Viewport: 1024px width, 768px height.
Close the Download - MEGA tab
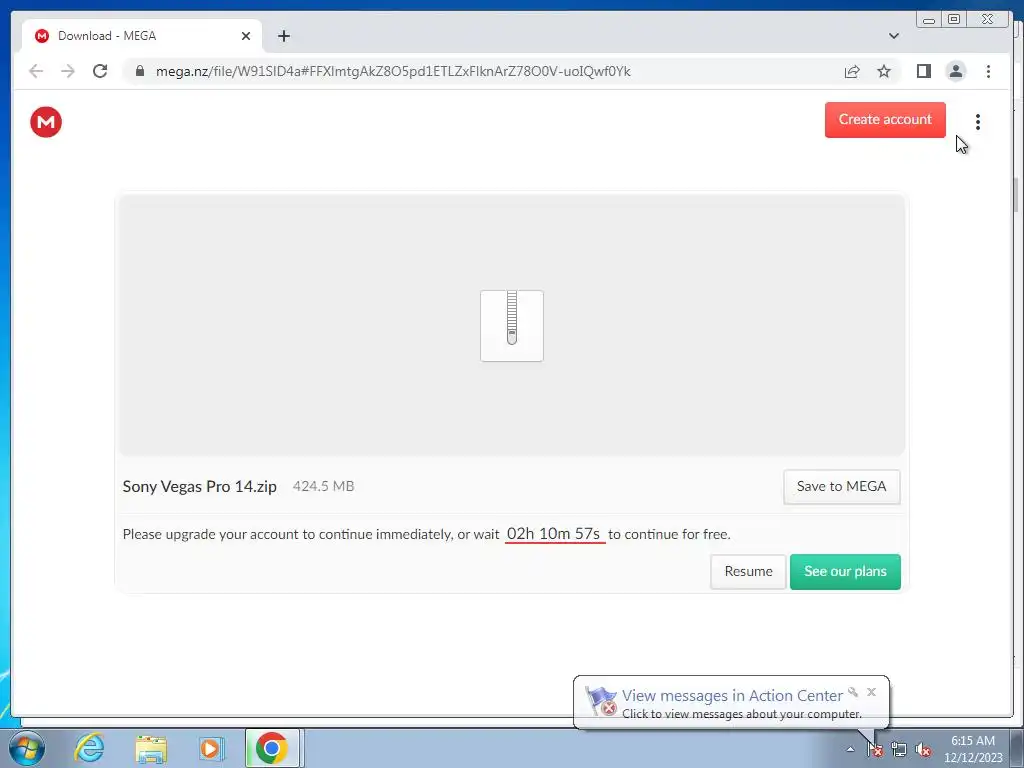[x=246, y=36]
